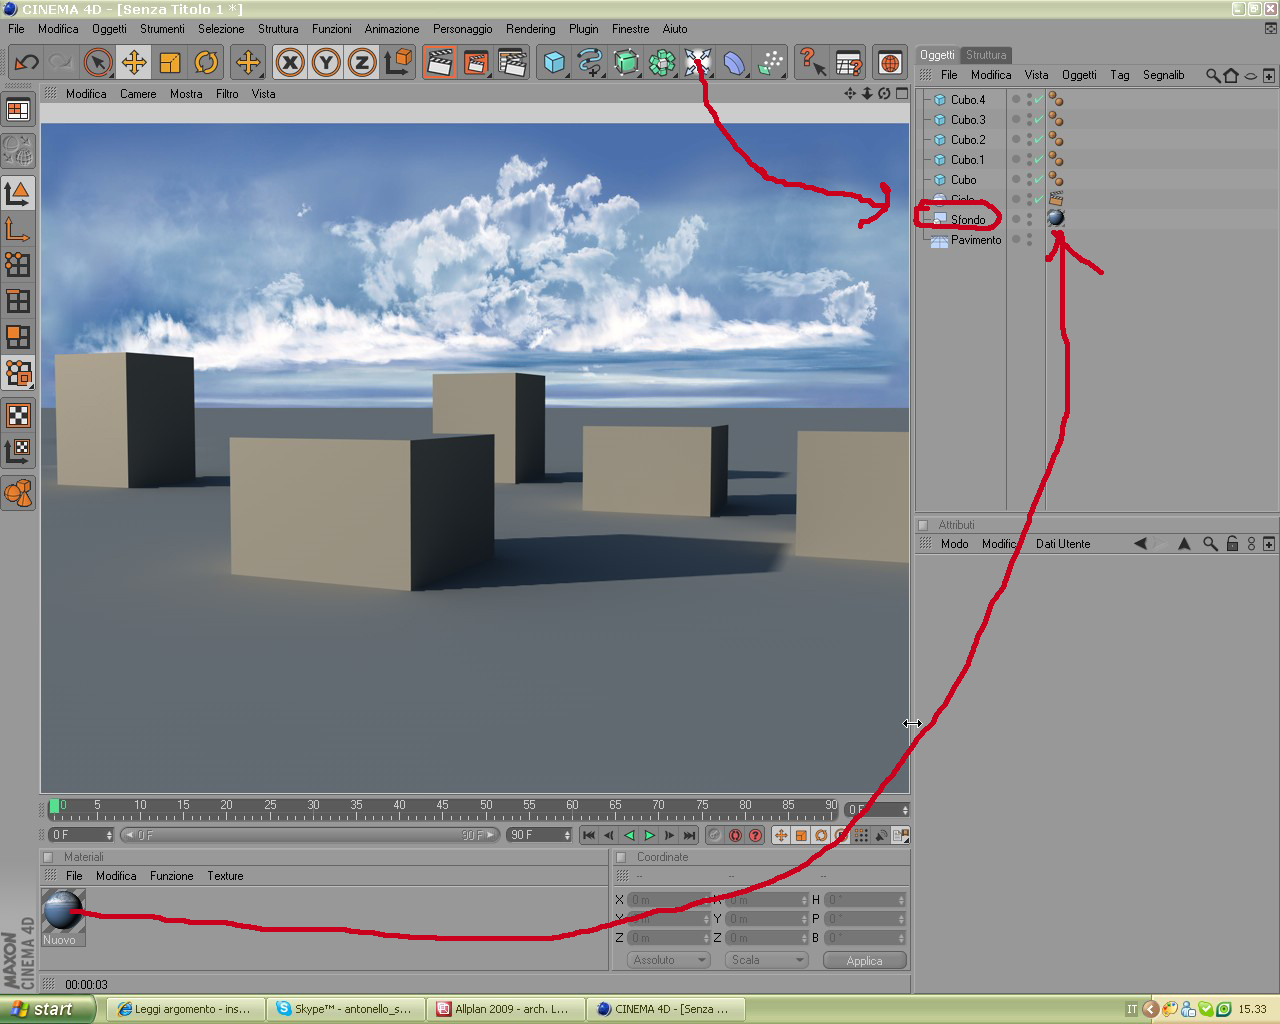Toggle visibility dots for Pavimento
Screen dimensions: 1280x1024
(1029, 239)
